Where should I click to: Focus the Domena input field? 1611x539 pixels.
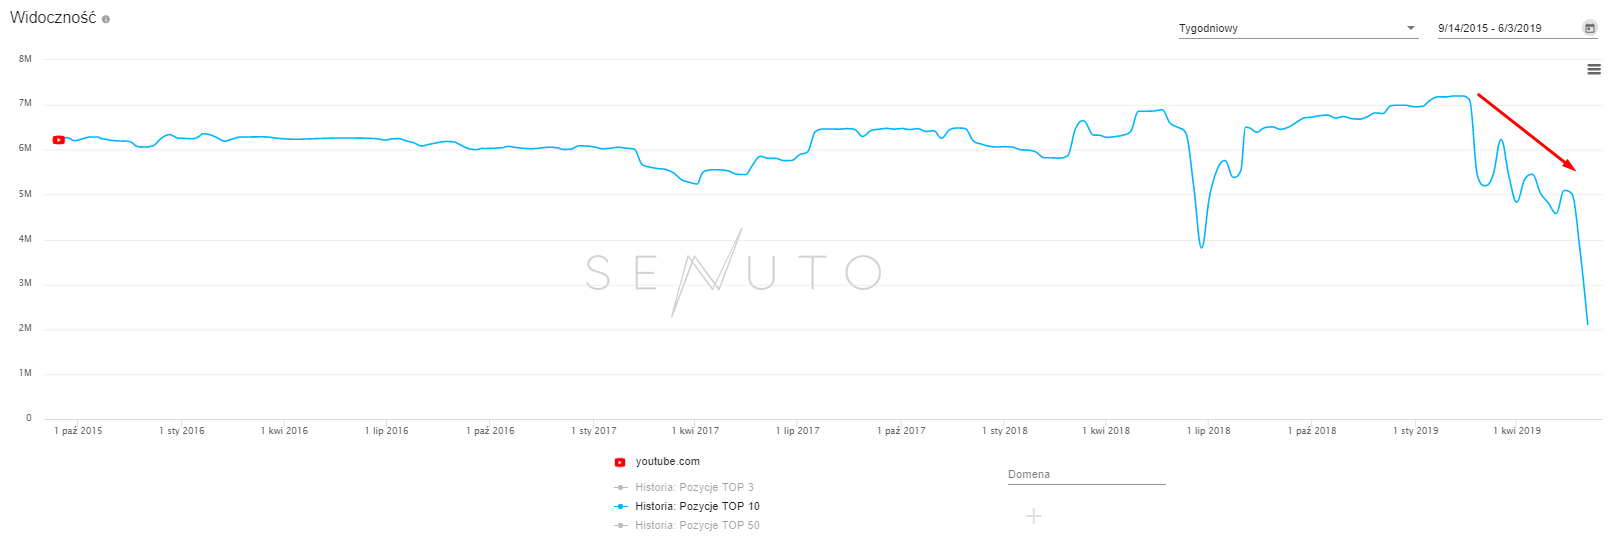pyautogui.click(x=1086, y=475)
